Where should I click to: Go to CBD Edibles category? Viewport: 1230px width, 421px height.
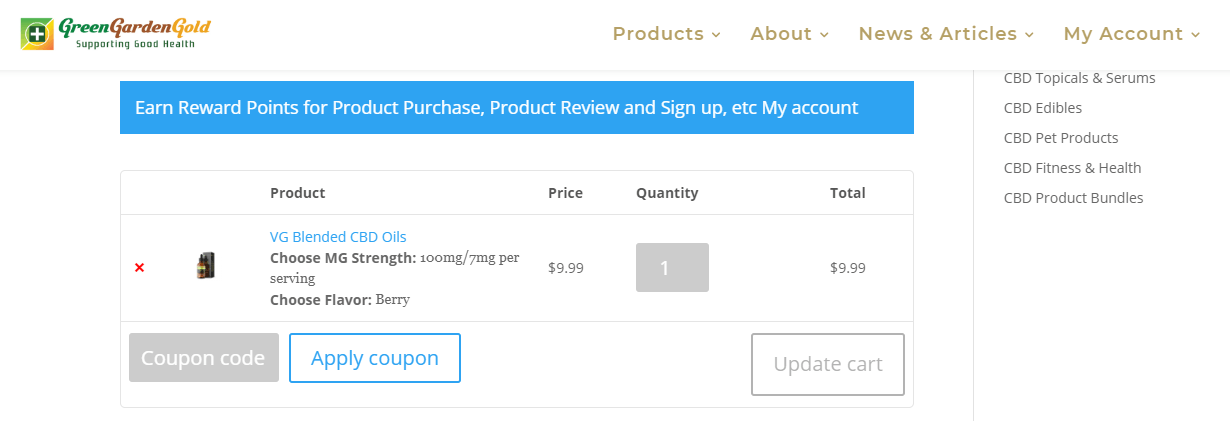pos(1043,108)
